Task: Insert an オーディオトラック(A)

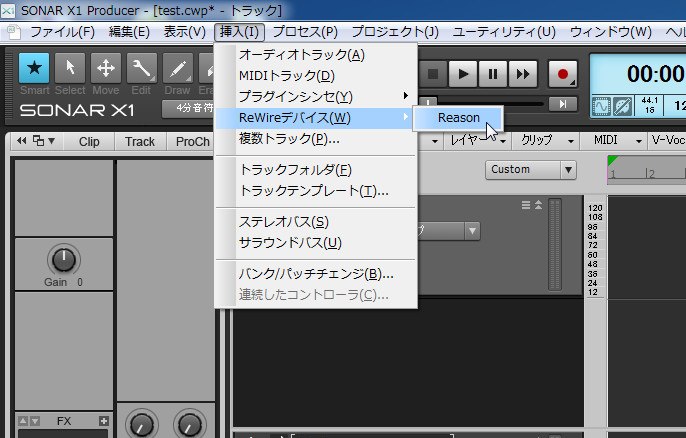Action: click(x=315, y=55)
